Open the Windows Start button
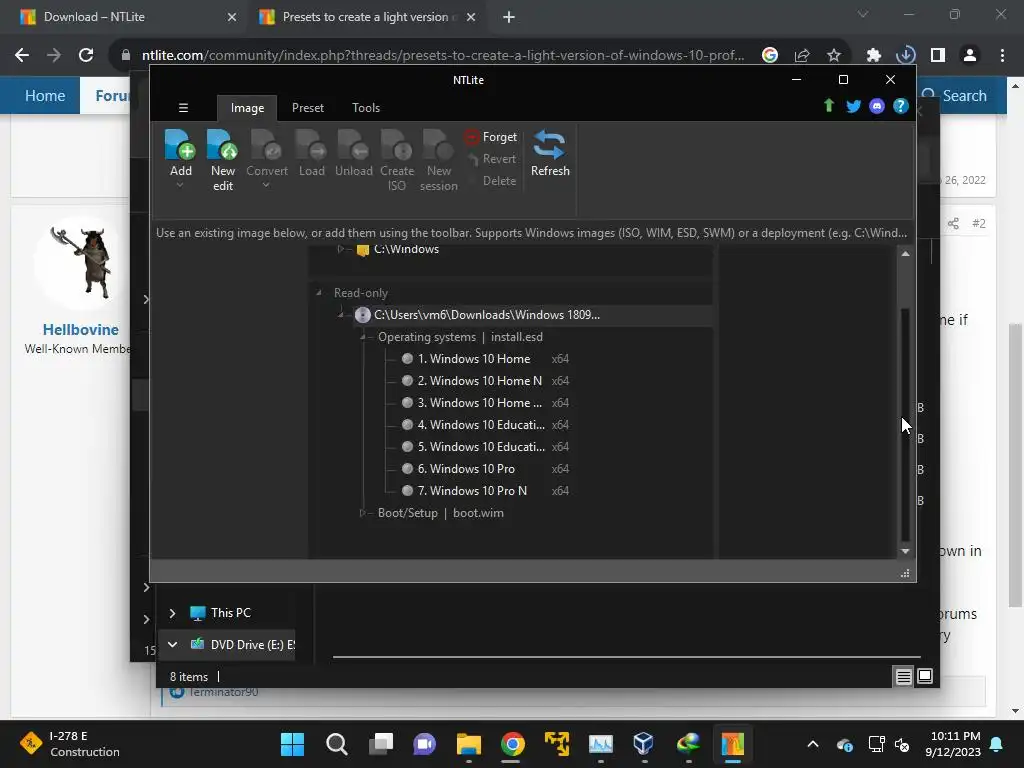1024x768 pixels. pos(292,744)
